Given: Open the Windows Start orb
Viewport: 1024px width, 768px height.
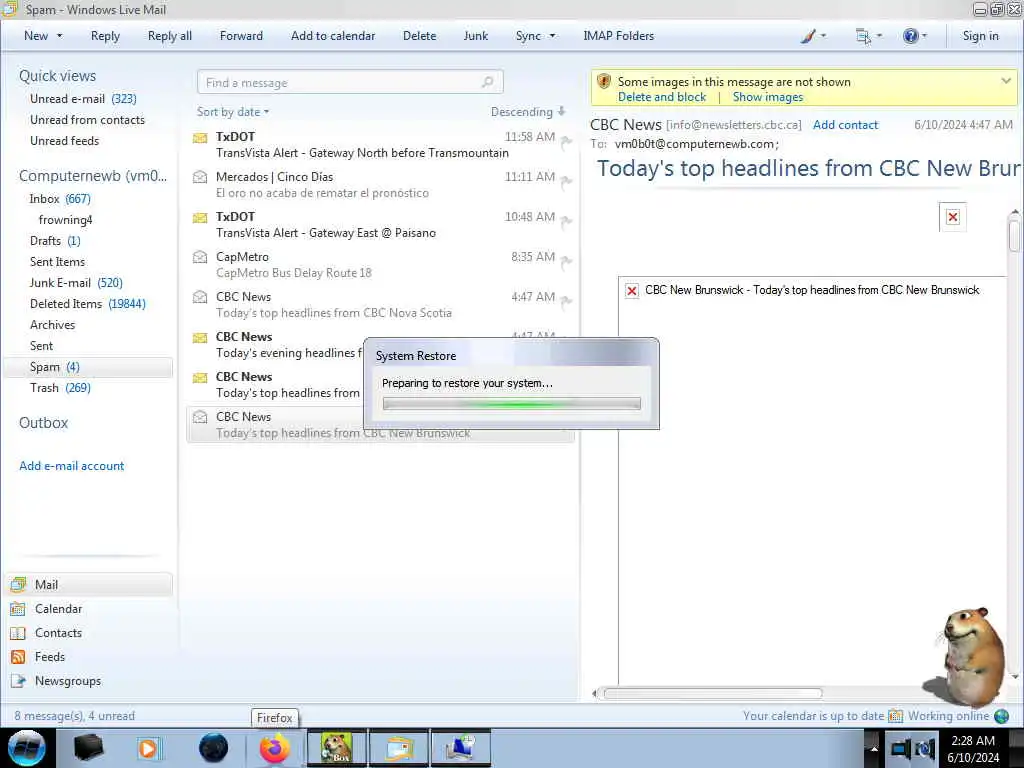Looking at the screenshot, I should click(x=27, y=748).
